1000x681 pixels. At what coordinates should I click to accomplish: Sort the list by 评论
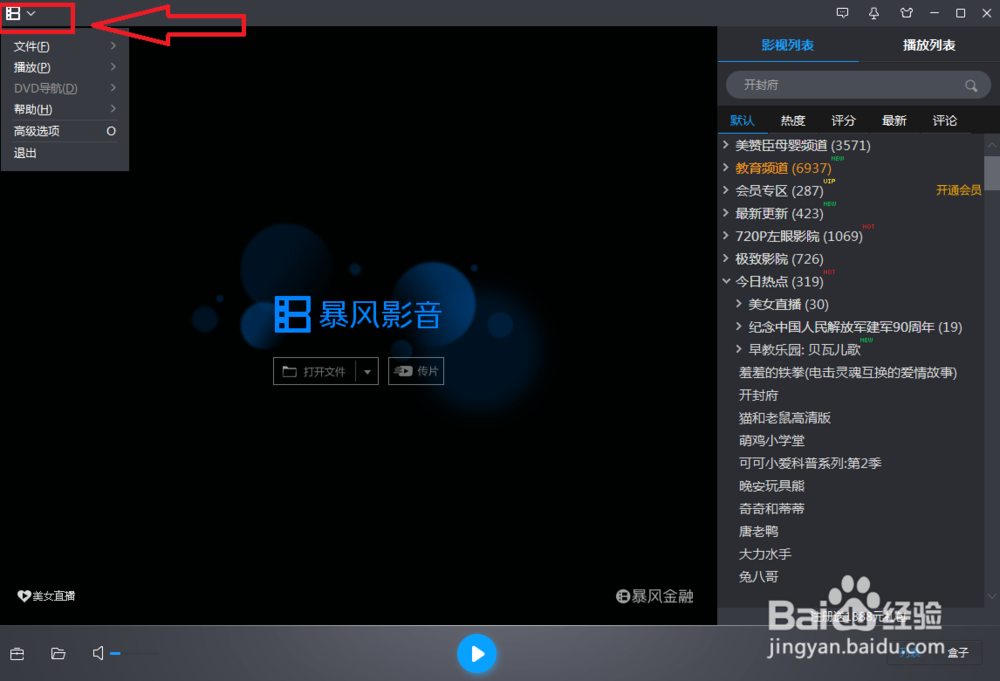[x=945, y=121]
